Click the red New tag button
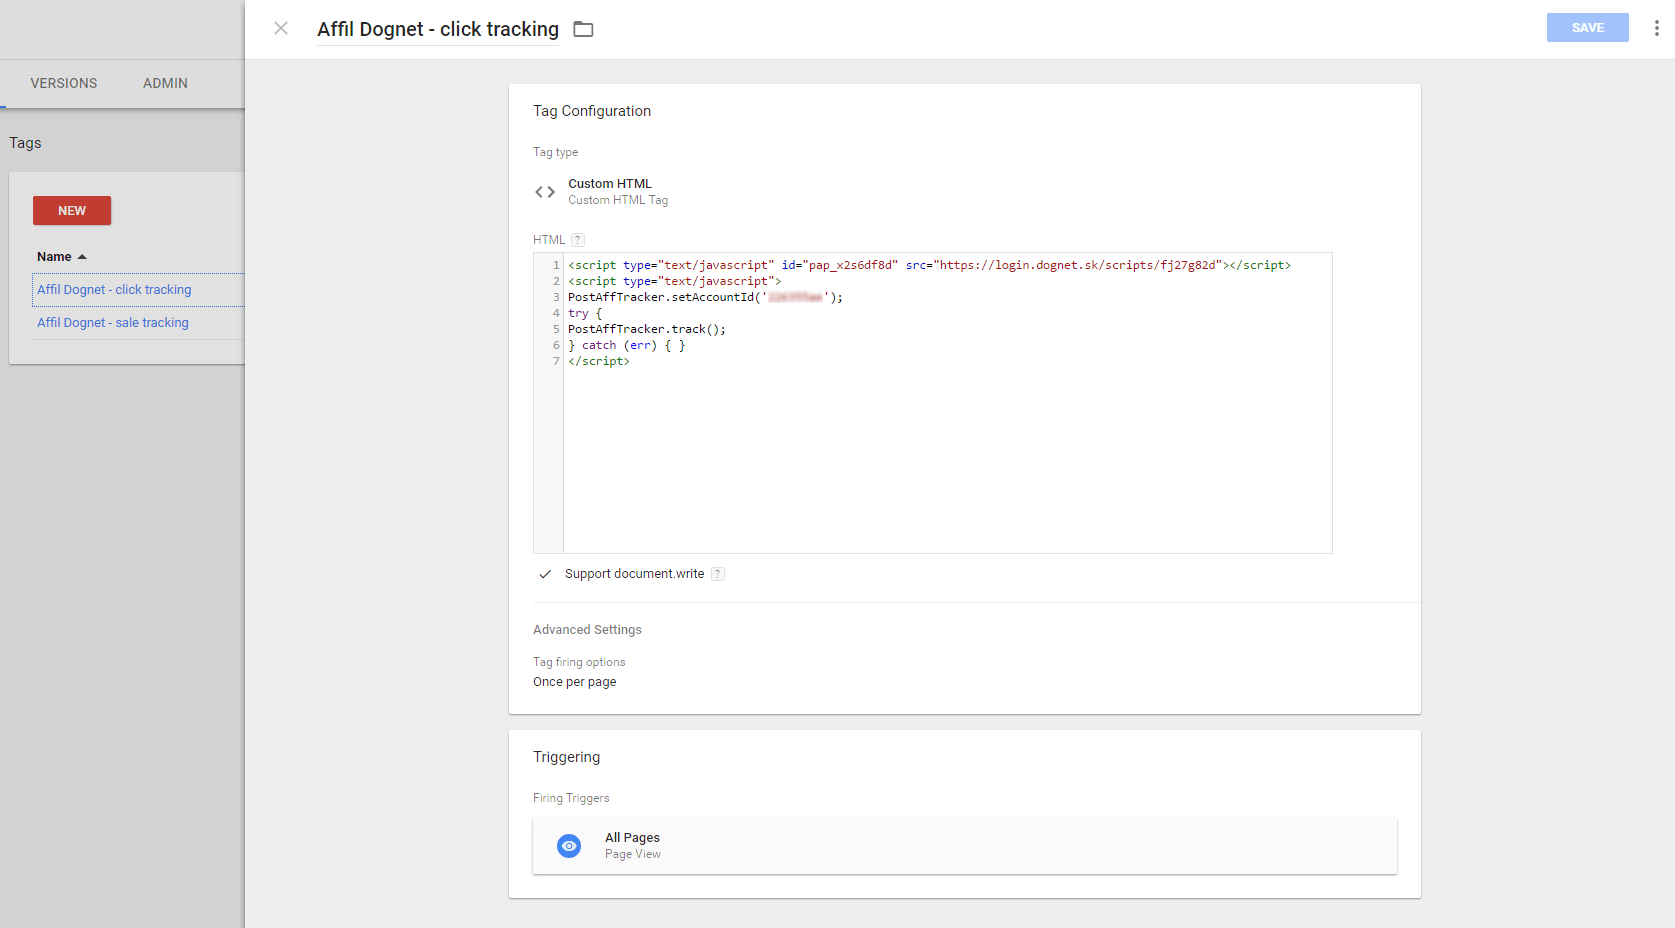 tap(72, 211)
